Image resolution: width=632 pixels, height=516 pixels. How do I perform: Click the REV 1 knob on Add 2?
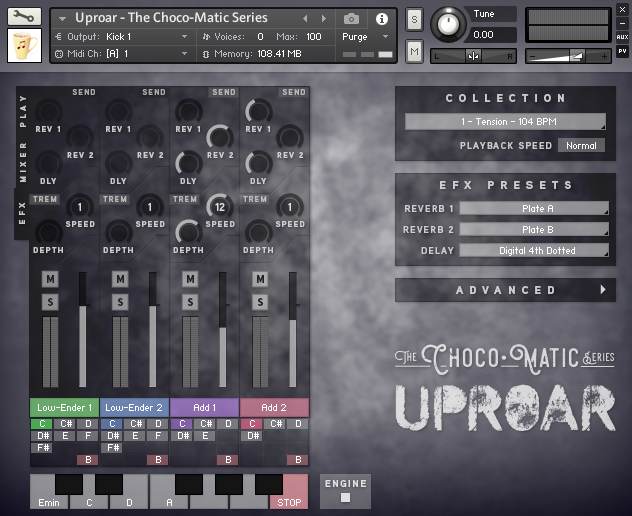point(259,111)
